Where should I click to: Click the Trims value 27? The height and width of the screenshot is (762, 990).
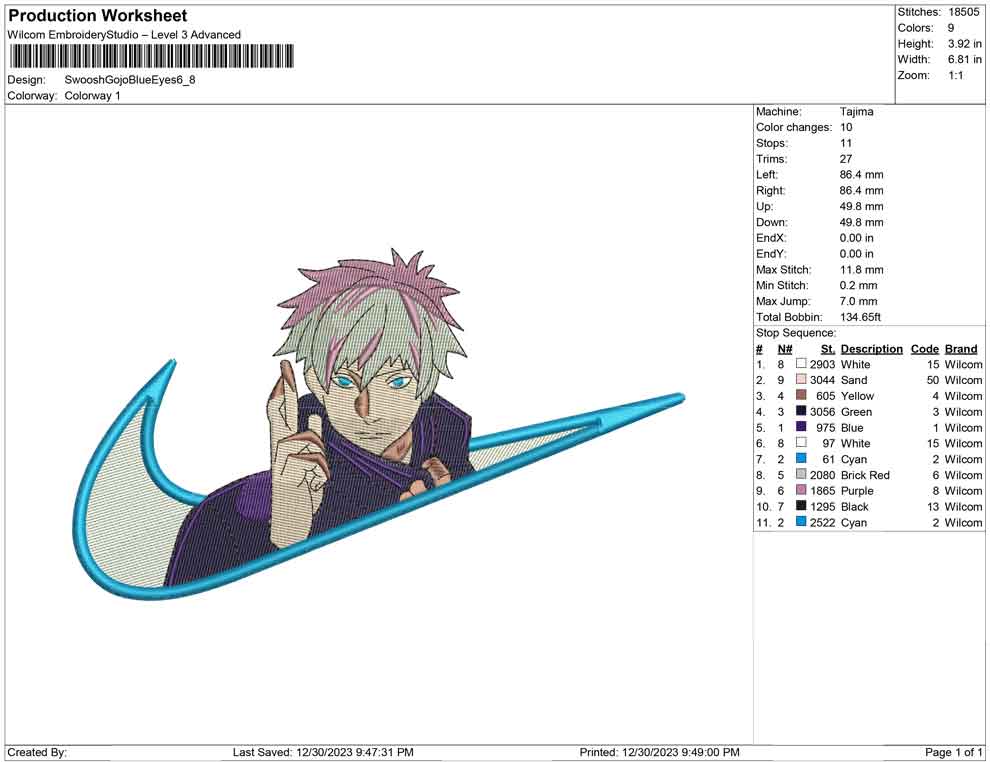[x=846, y=159]
